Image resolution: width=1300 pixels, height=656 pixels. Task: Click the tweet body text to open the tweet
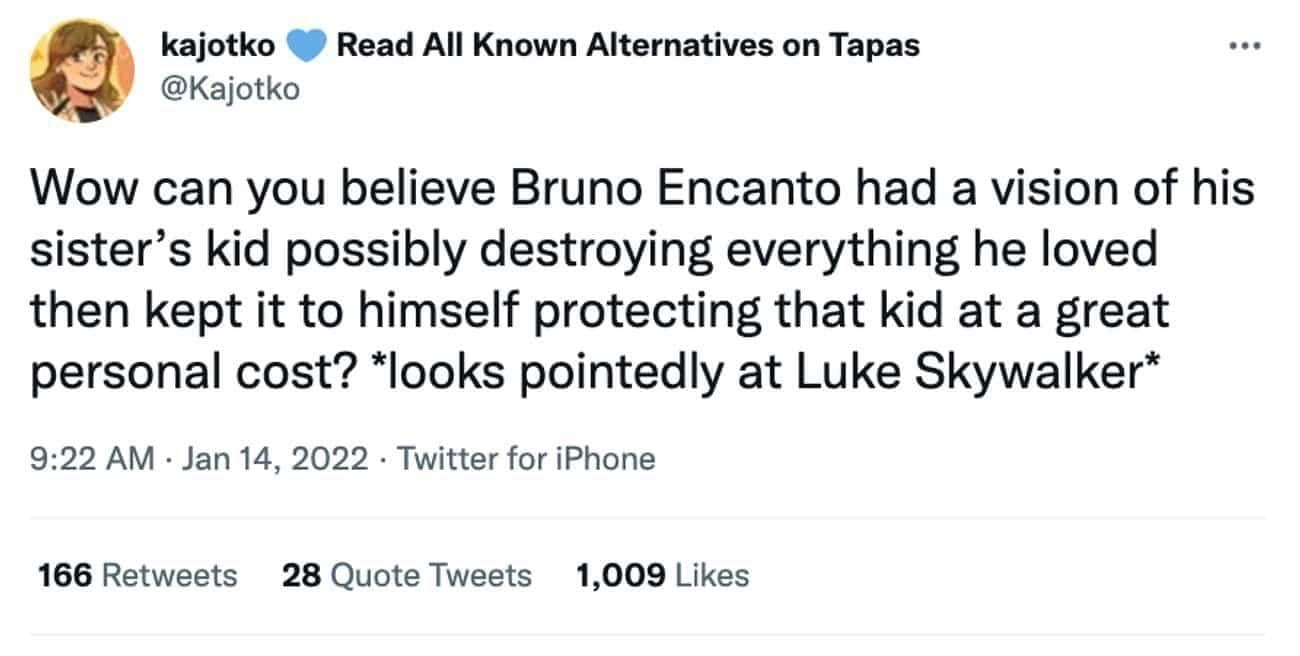click(600, 280)
